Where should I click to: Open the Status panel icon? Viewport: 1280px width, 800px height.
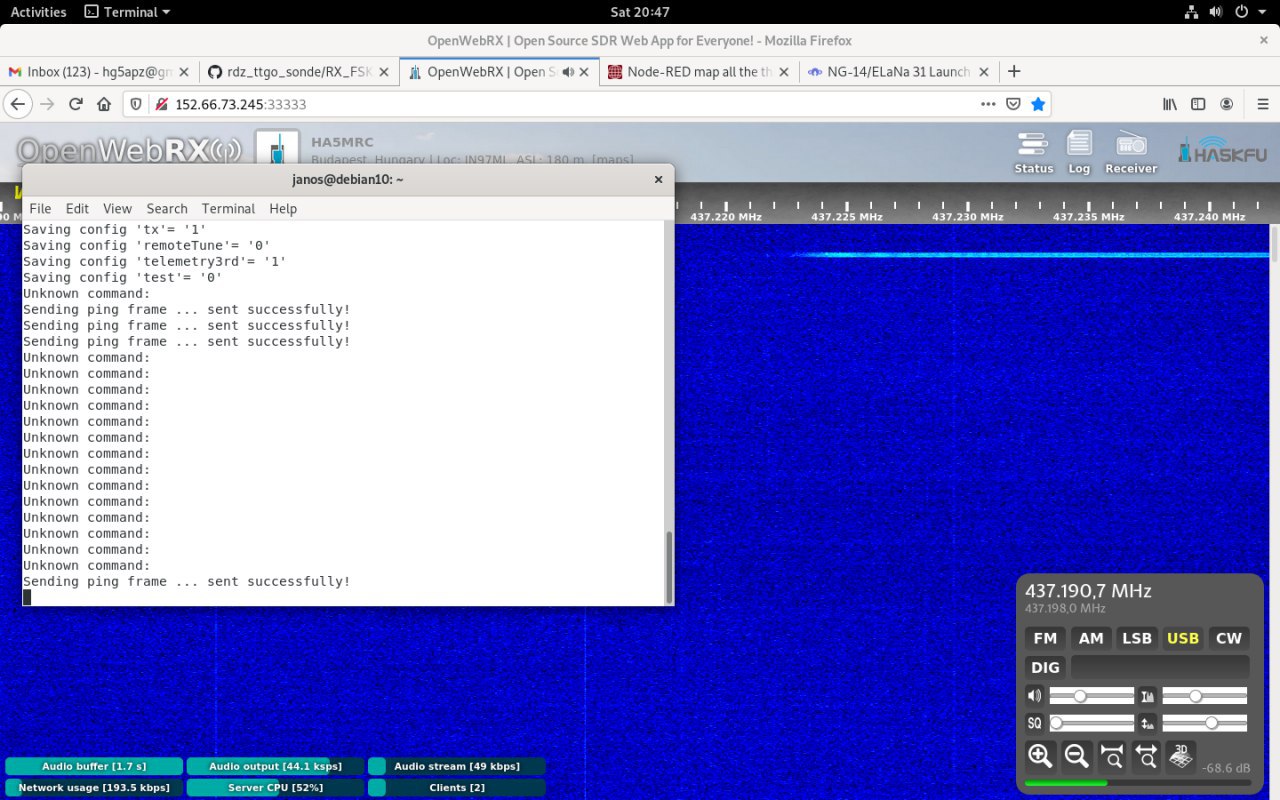point(1033,151)
